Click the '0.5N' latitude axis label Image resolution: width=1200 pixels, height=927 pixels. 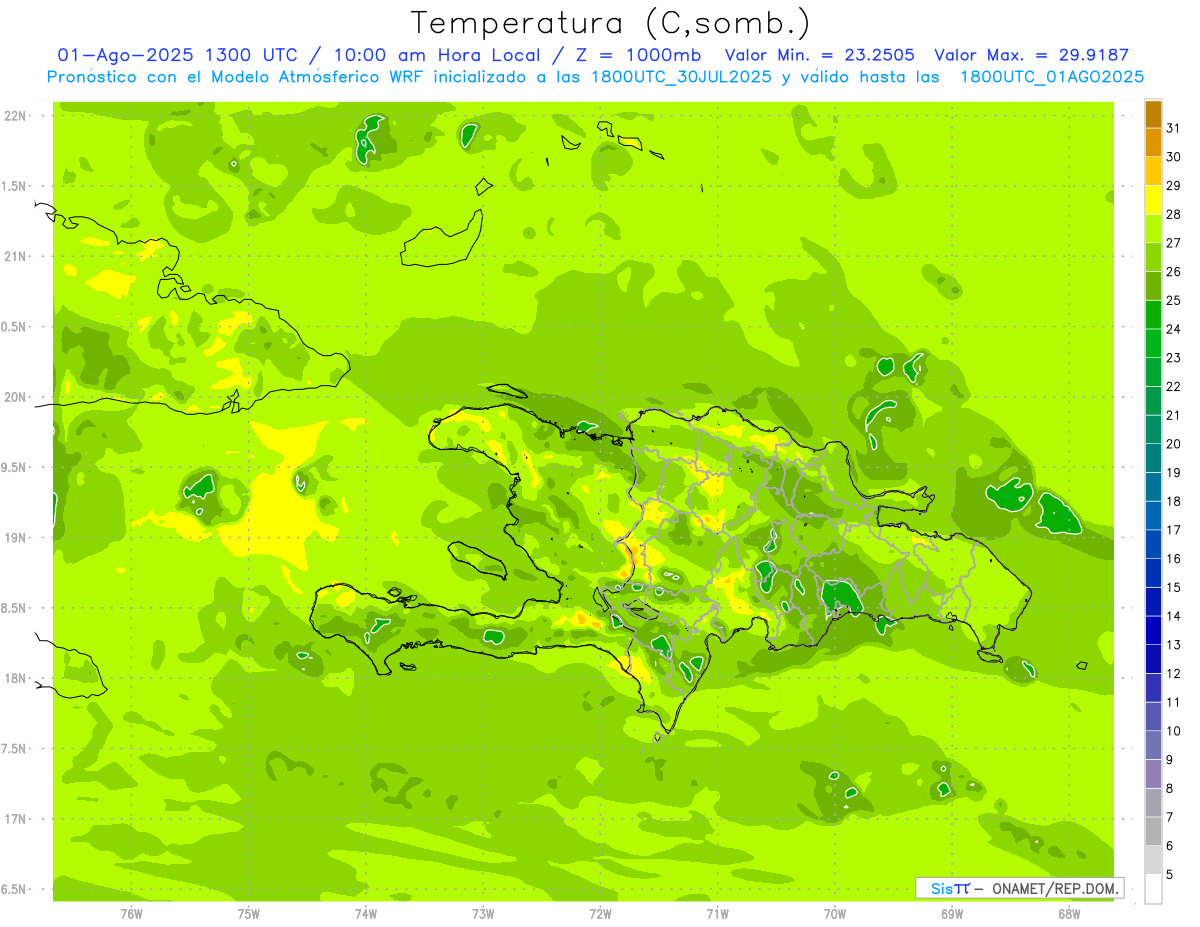[15, 327]
